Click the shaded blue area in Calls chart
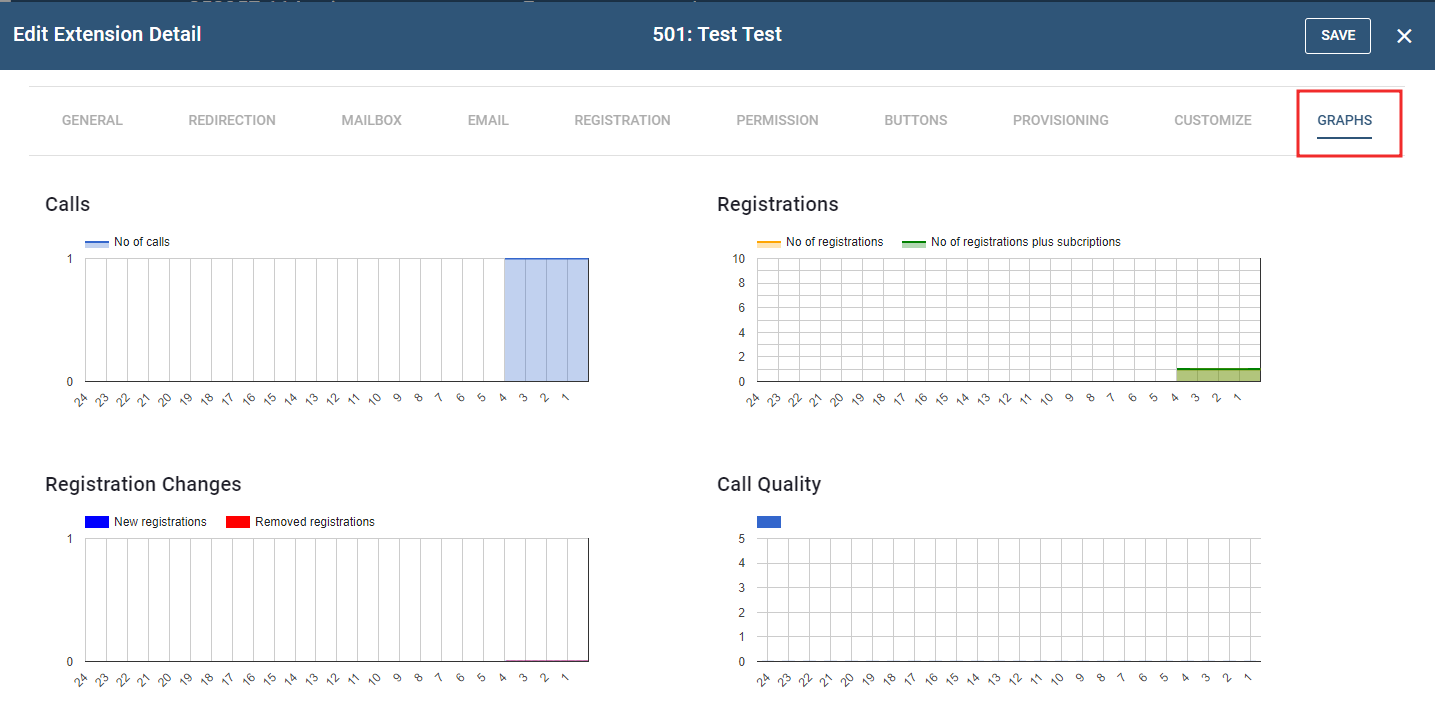Viewport: 1435px width, 718px height. point(546,320)
